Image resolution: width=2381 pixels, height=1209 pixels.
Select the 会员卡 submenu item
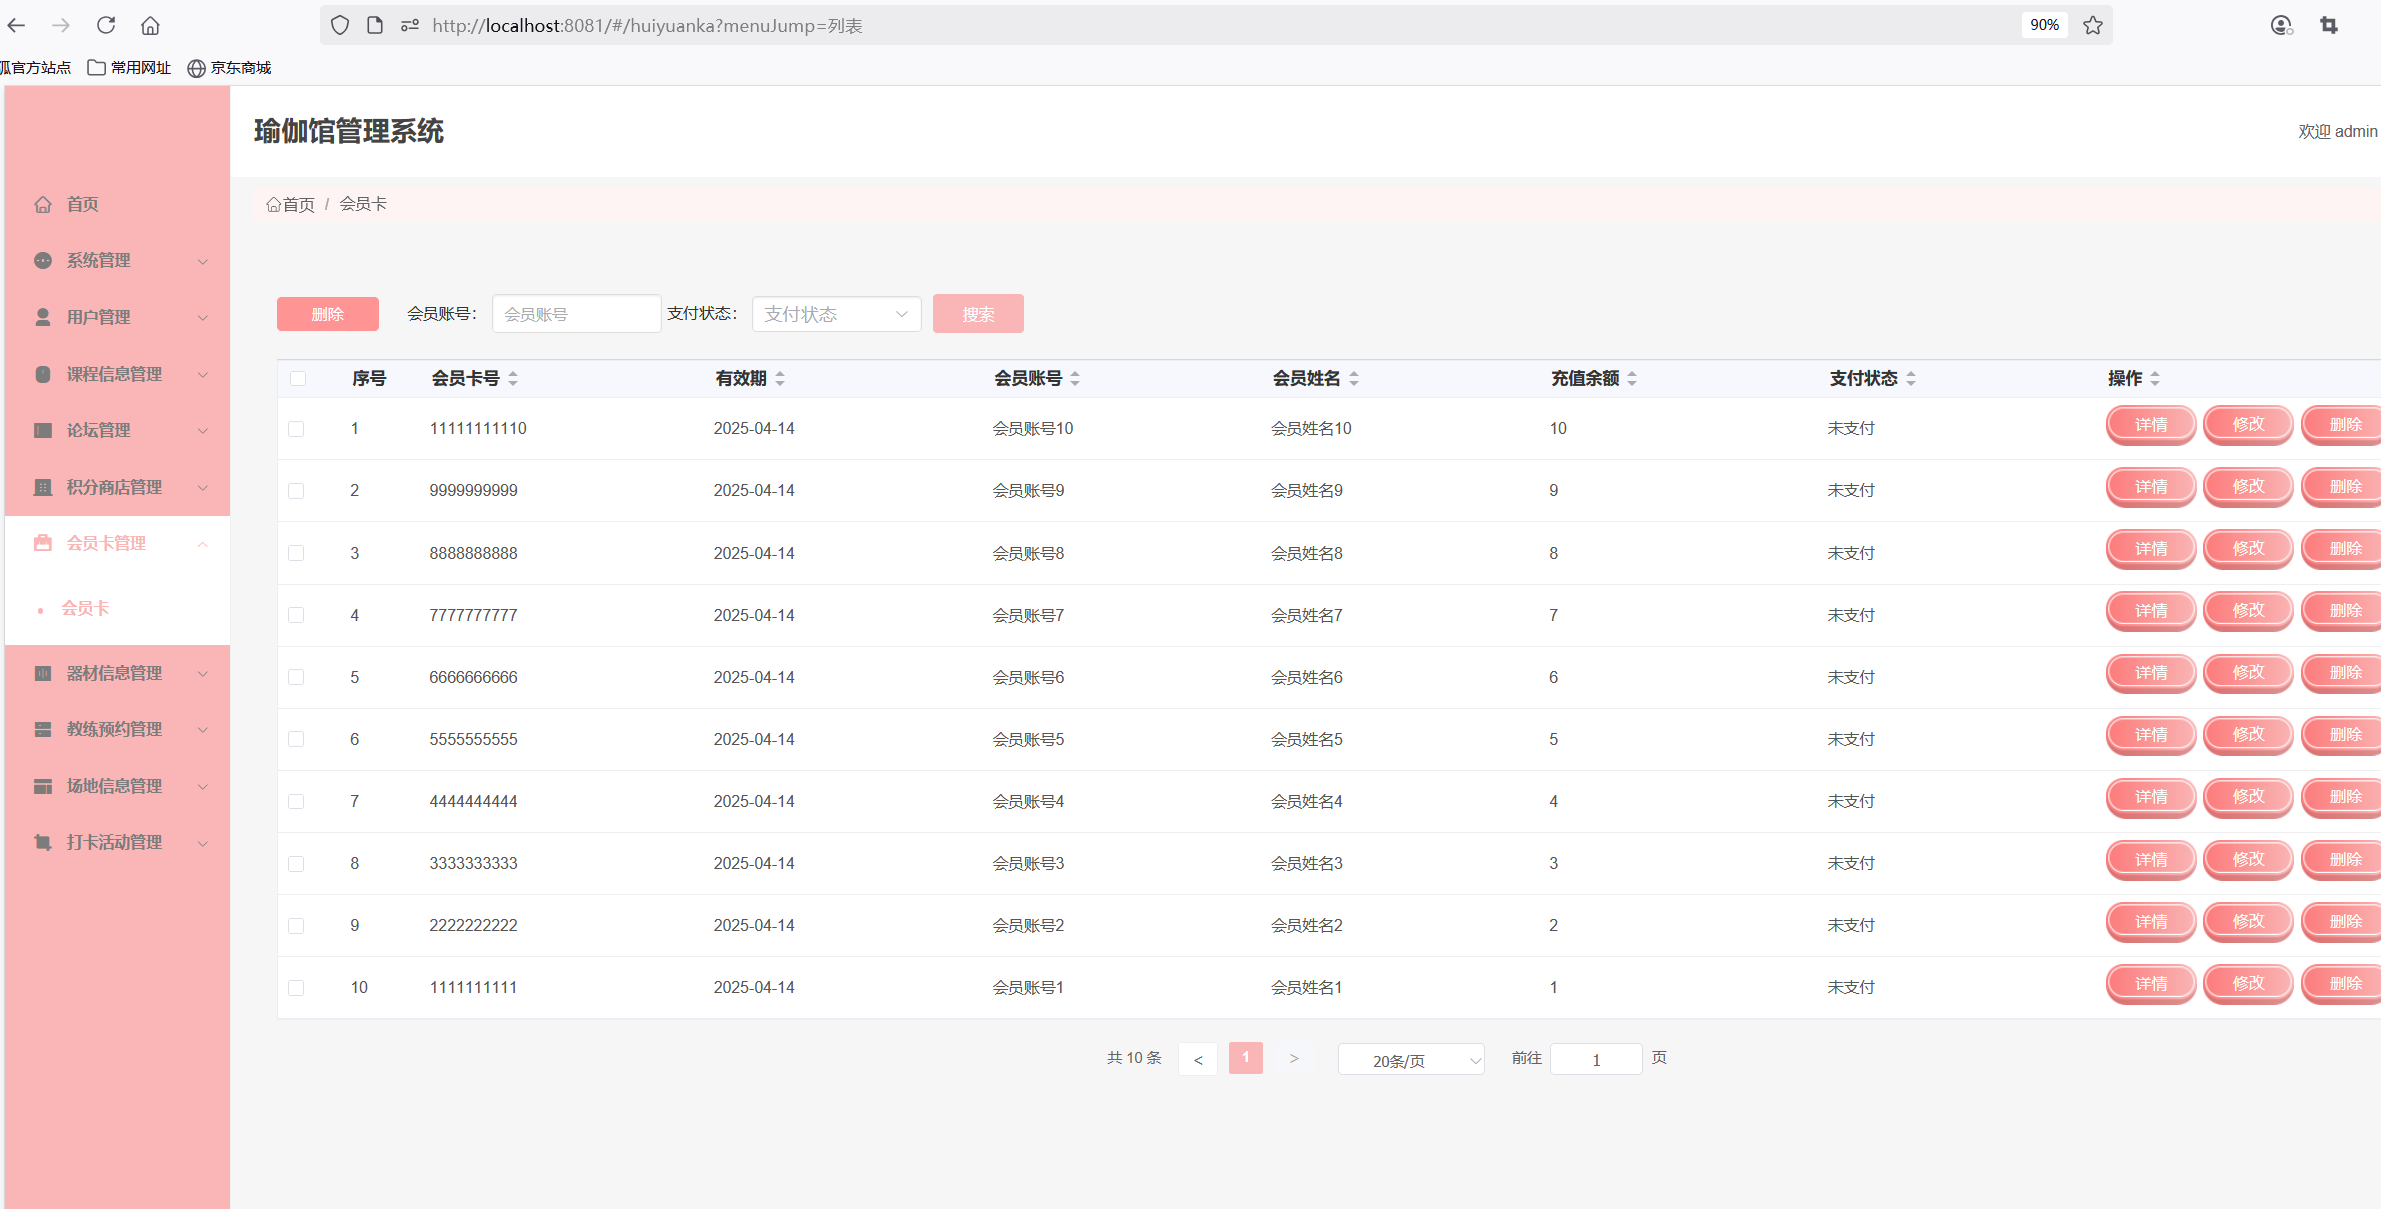coord(86,608)
